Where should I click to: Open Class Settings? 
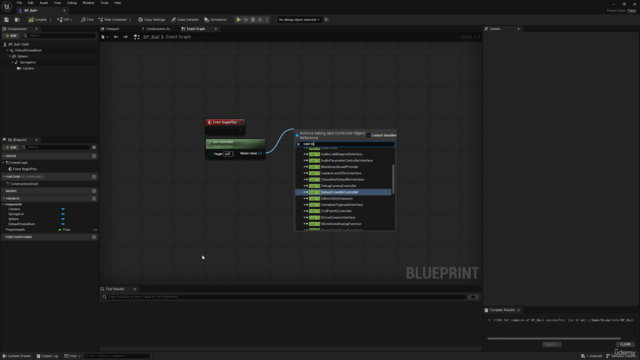tap(151, 20)
